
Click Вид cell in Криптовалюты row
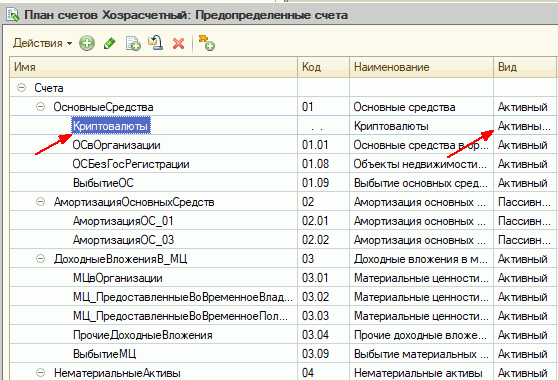(525, 126)
